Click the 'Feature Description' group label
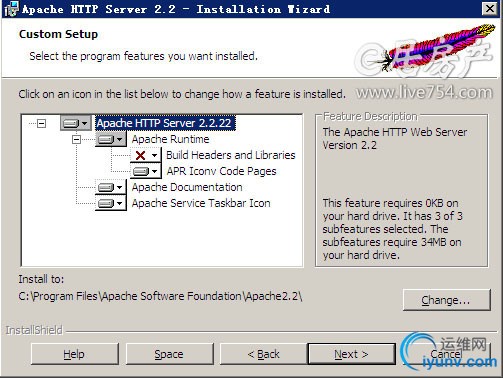503x378 pixels. 370,116
